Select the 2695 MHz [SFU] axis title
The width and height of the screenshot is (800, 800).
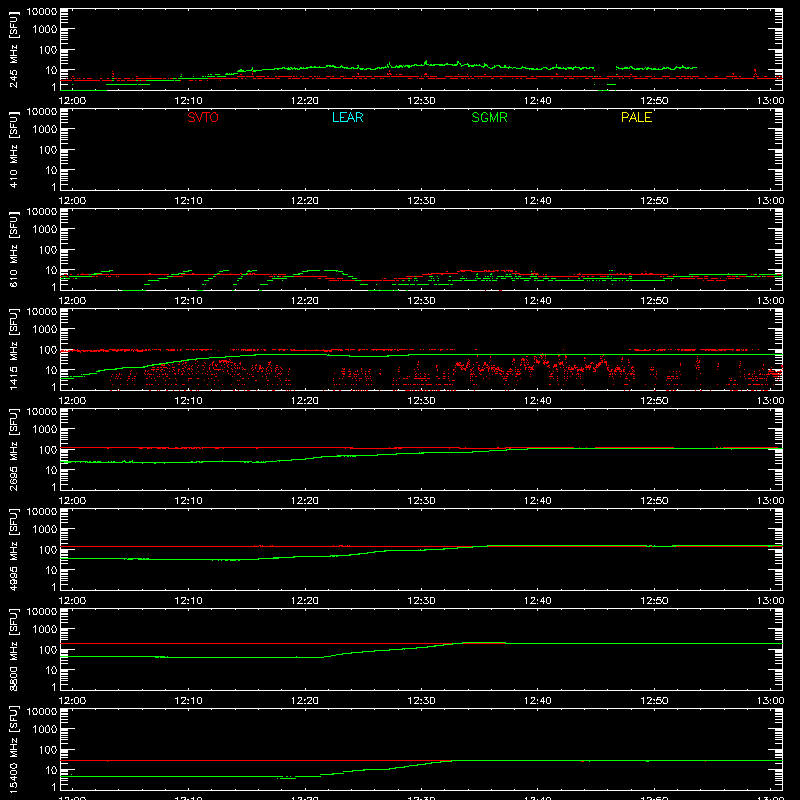(14, 449)
